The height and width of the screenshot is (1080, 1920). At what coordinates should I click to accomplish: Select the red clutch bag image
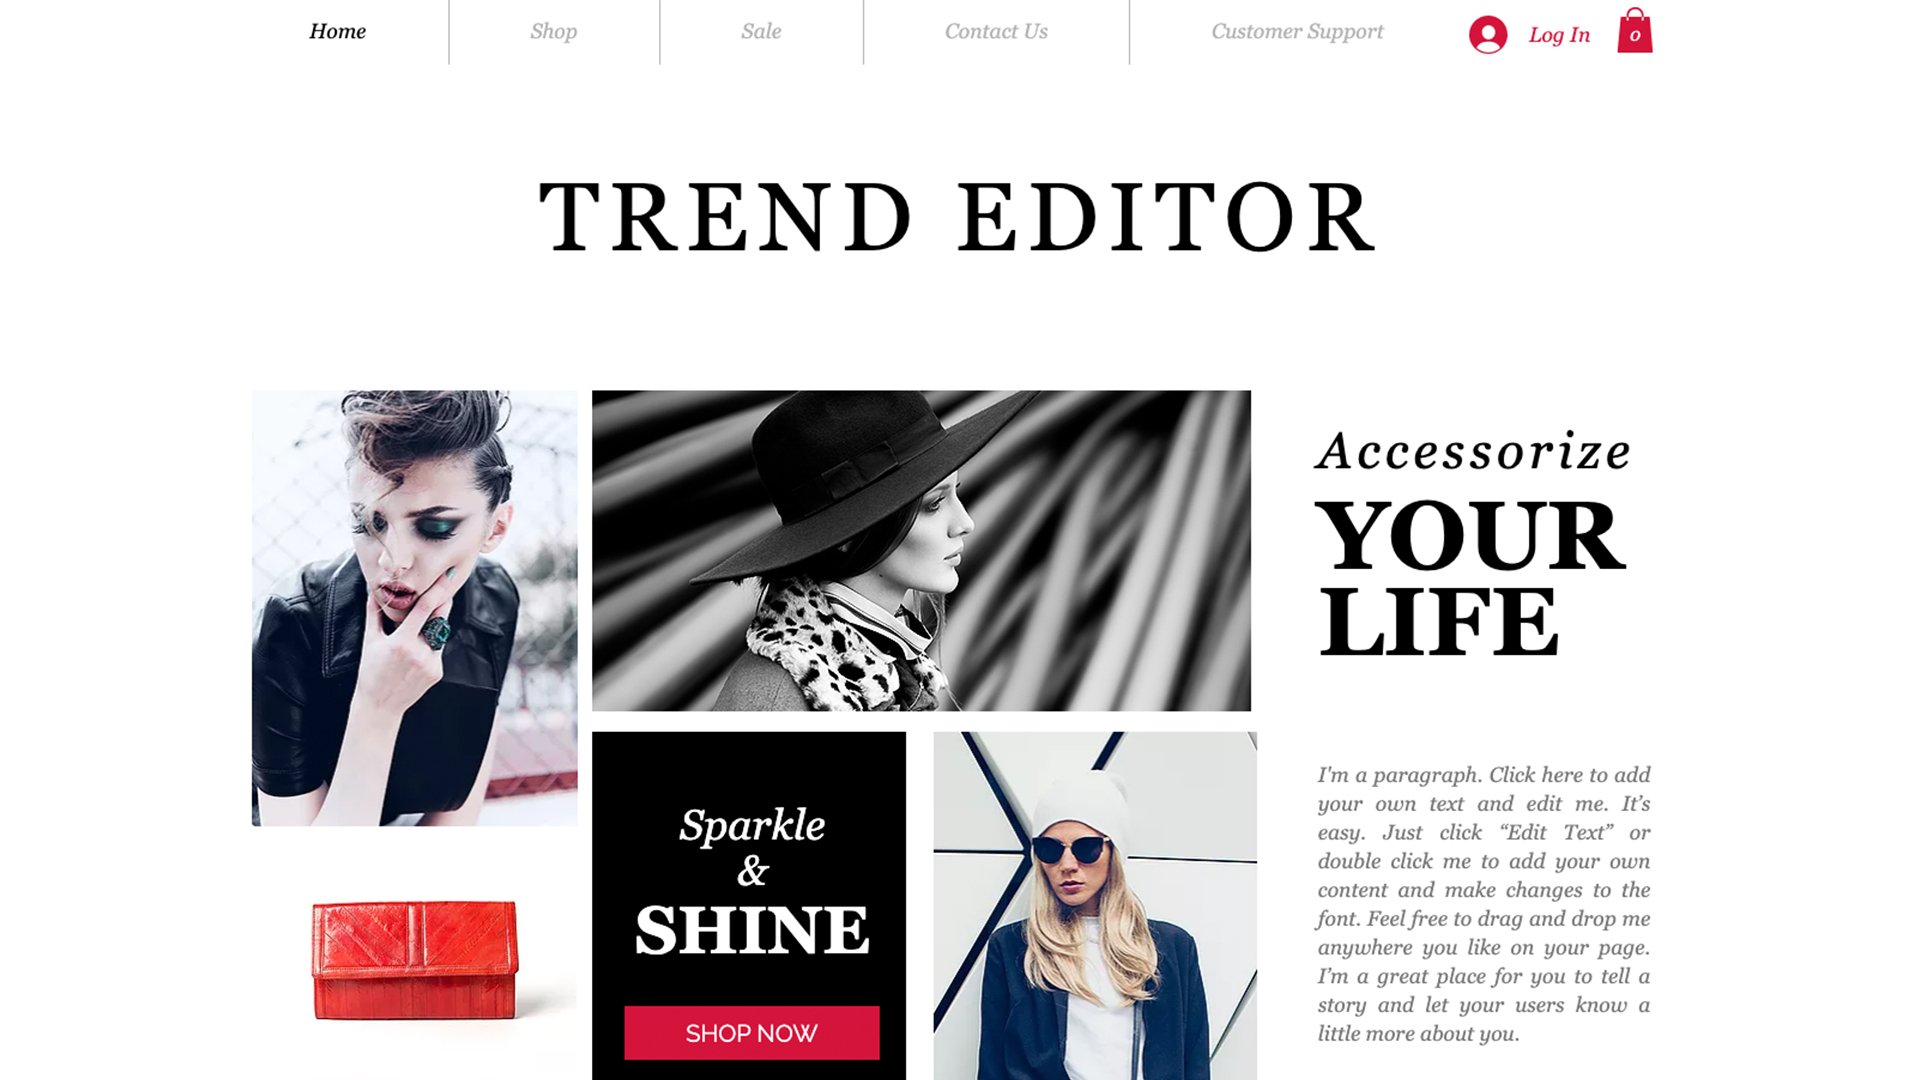[414, 960]
